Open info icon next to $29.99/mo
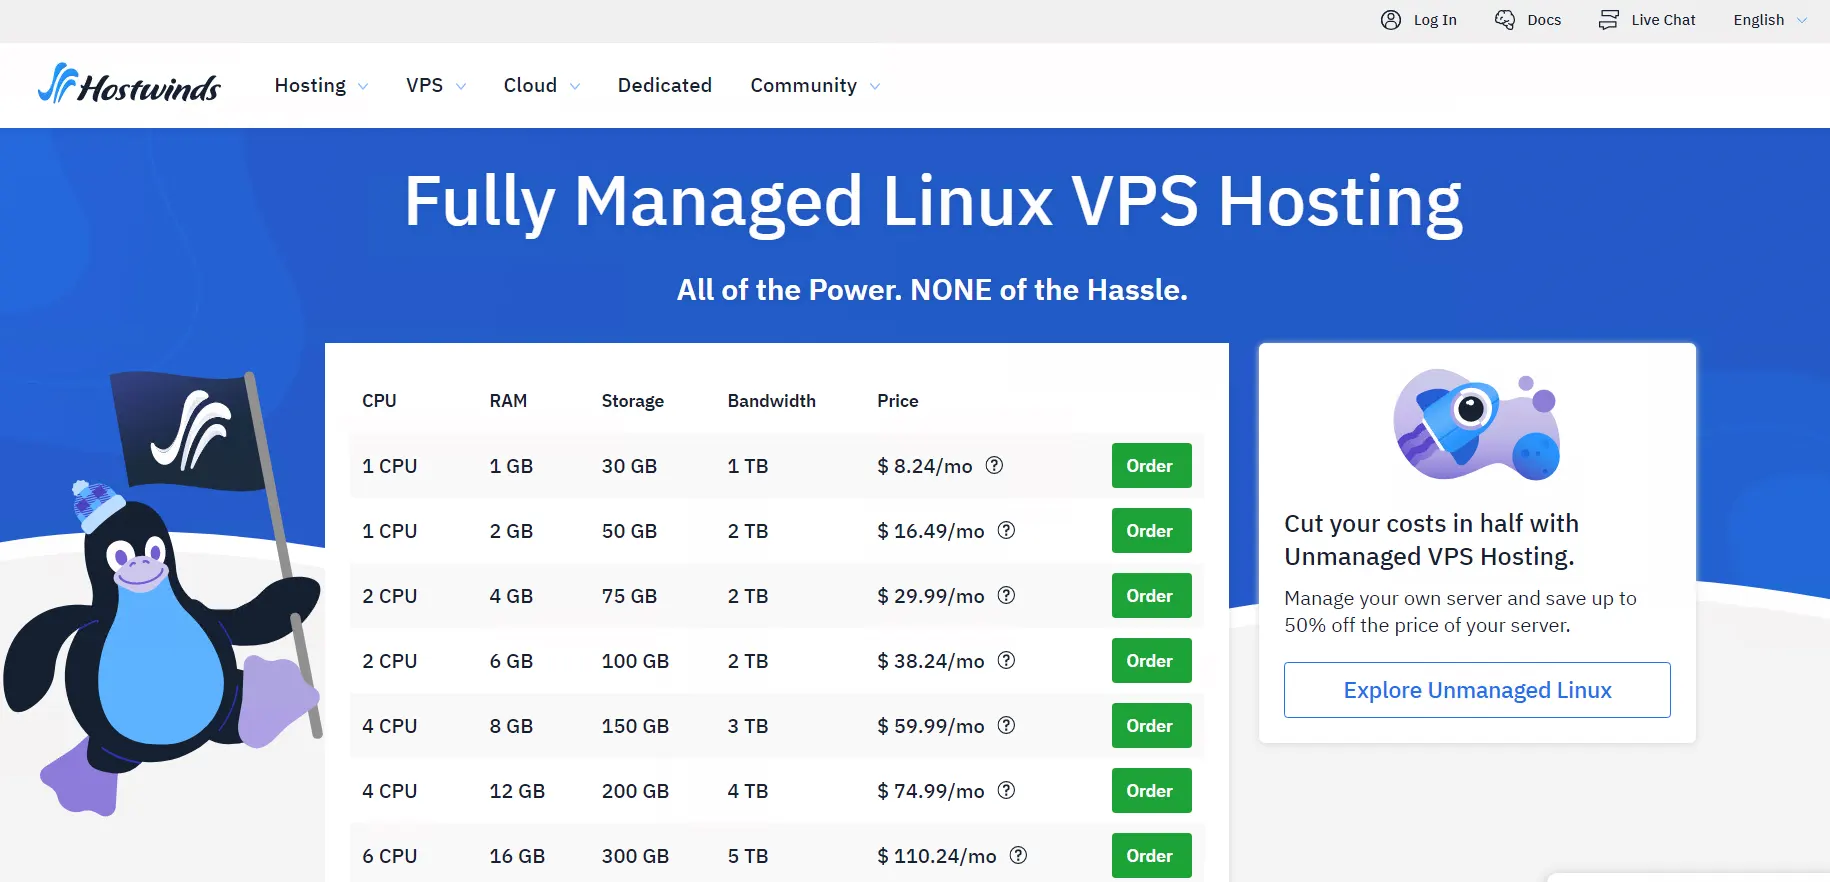Screen dimensions: 1830x882 [x=1007, y=595]
